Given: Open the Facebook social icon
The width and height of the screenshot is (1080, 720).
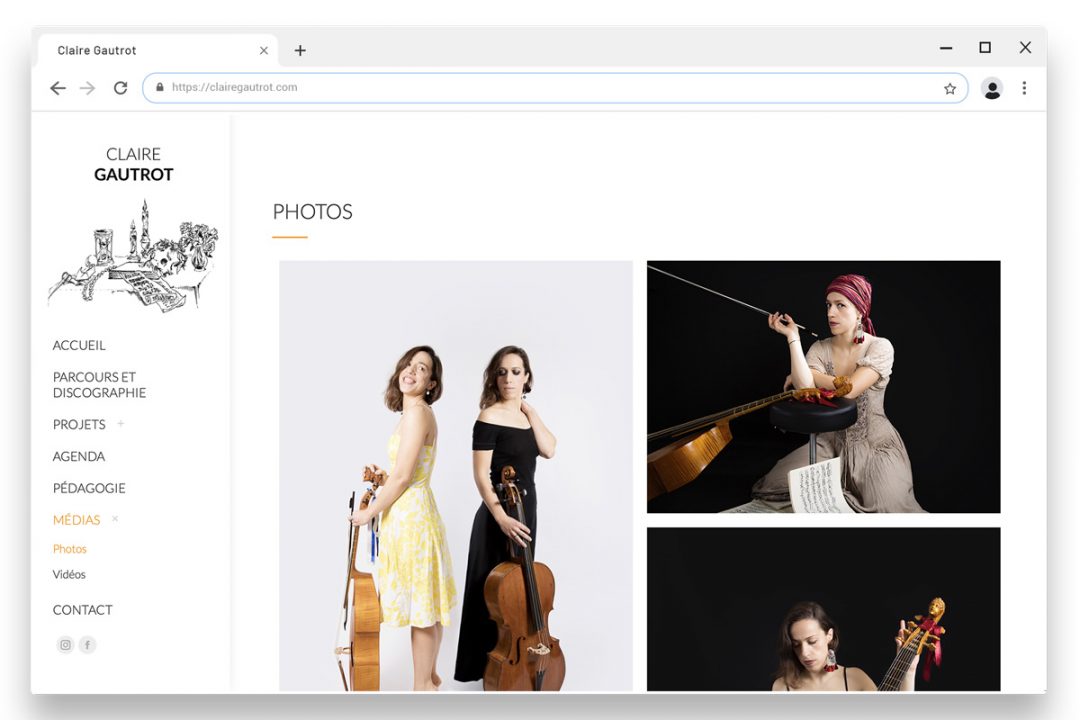Looking at the screenshot, I should coord(88,645).
